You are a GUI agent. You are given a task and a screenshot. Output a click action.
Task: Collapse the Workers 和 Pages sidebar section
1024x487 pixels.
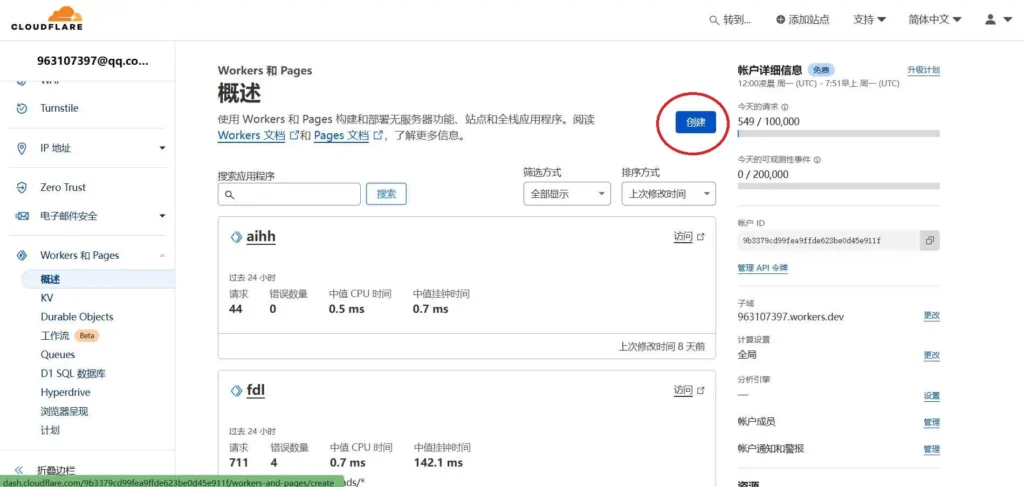pos(162,256)
